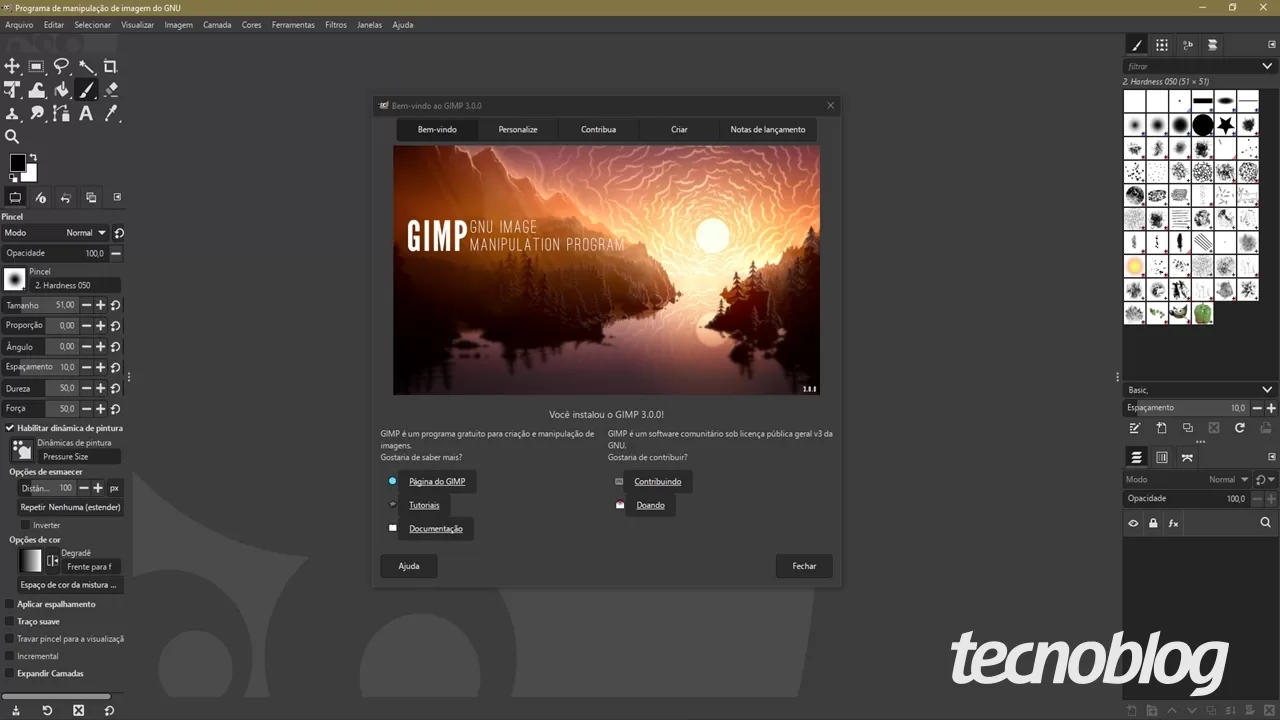Open the Brushes tab in right dock
Viewport: 1280px width, 720px height.
1136,45
